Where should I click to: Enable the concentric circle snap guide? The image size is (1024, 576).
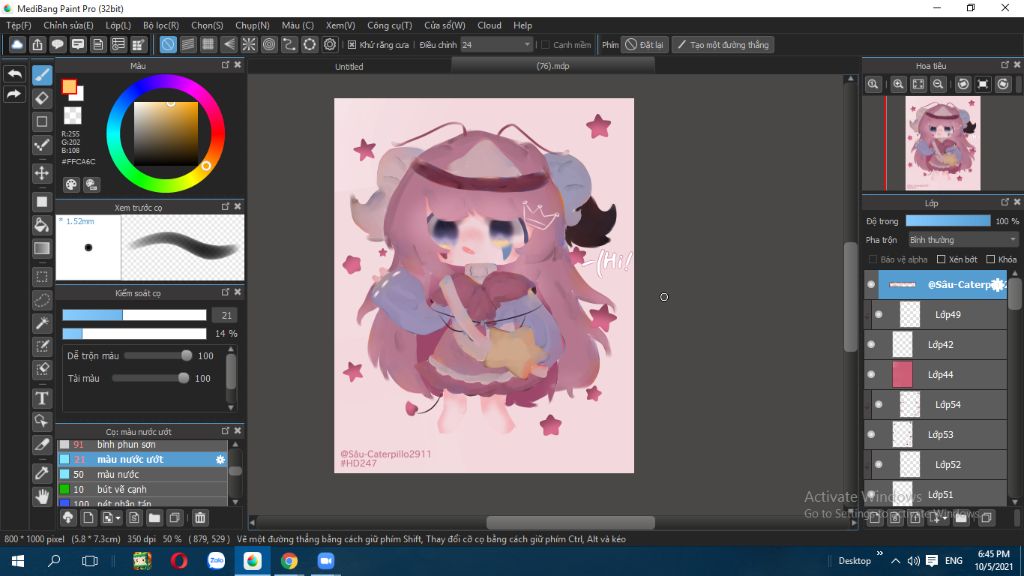click(x=269, y=44)
